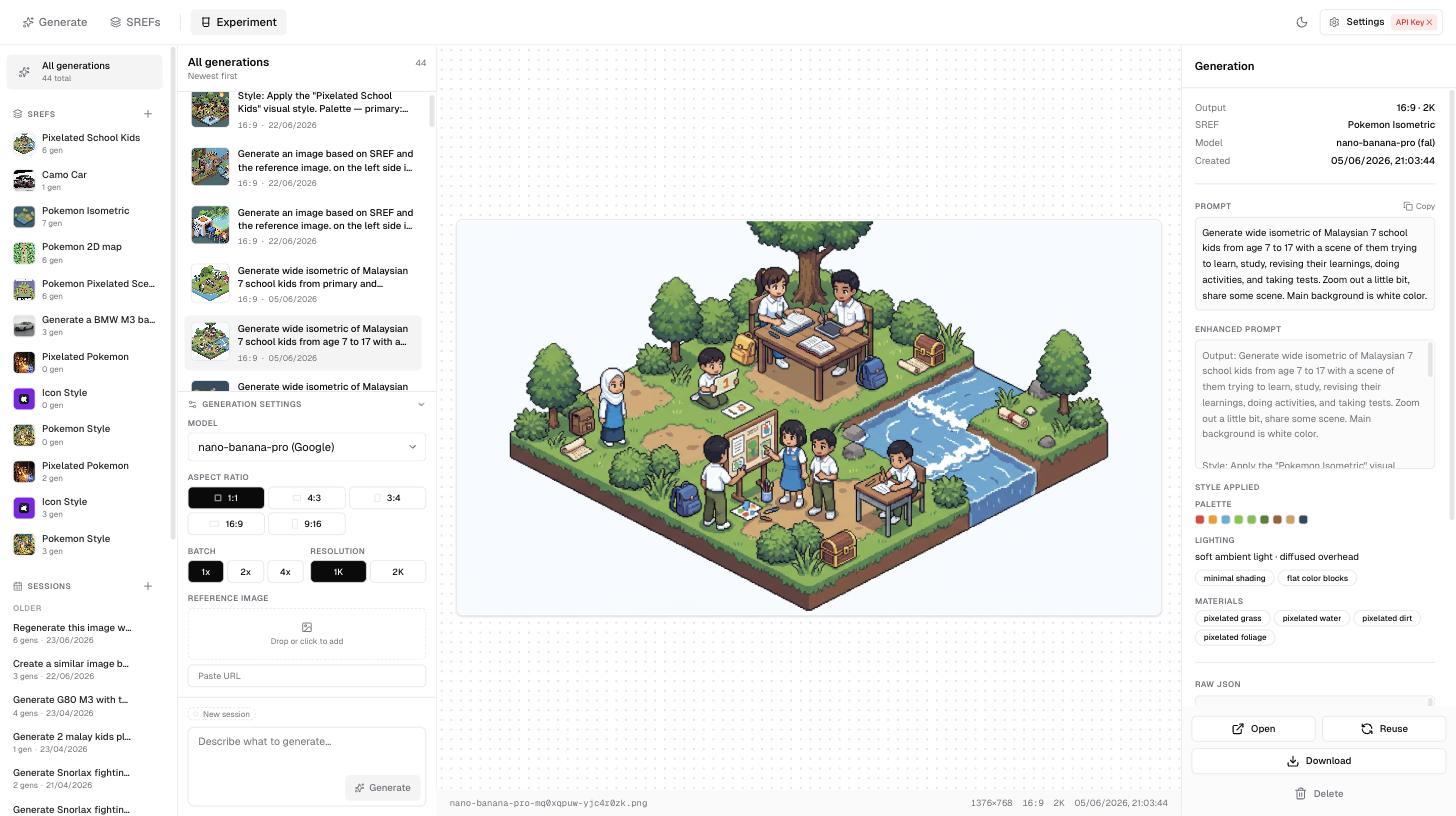Open the Experiment tab
This screenshot has height=816, width=1456.
tap(238, 22)
